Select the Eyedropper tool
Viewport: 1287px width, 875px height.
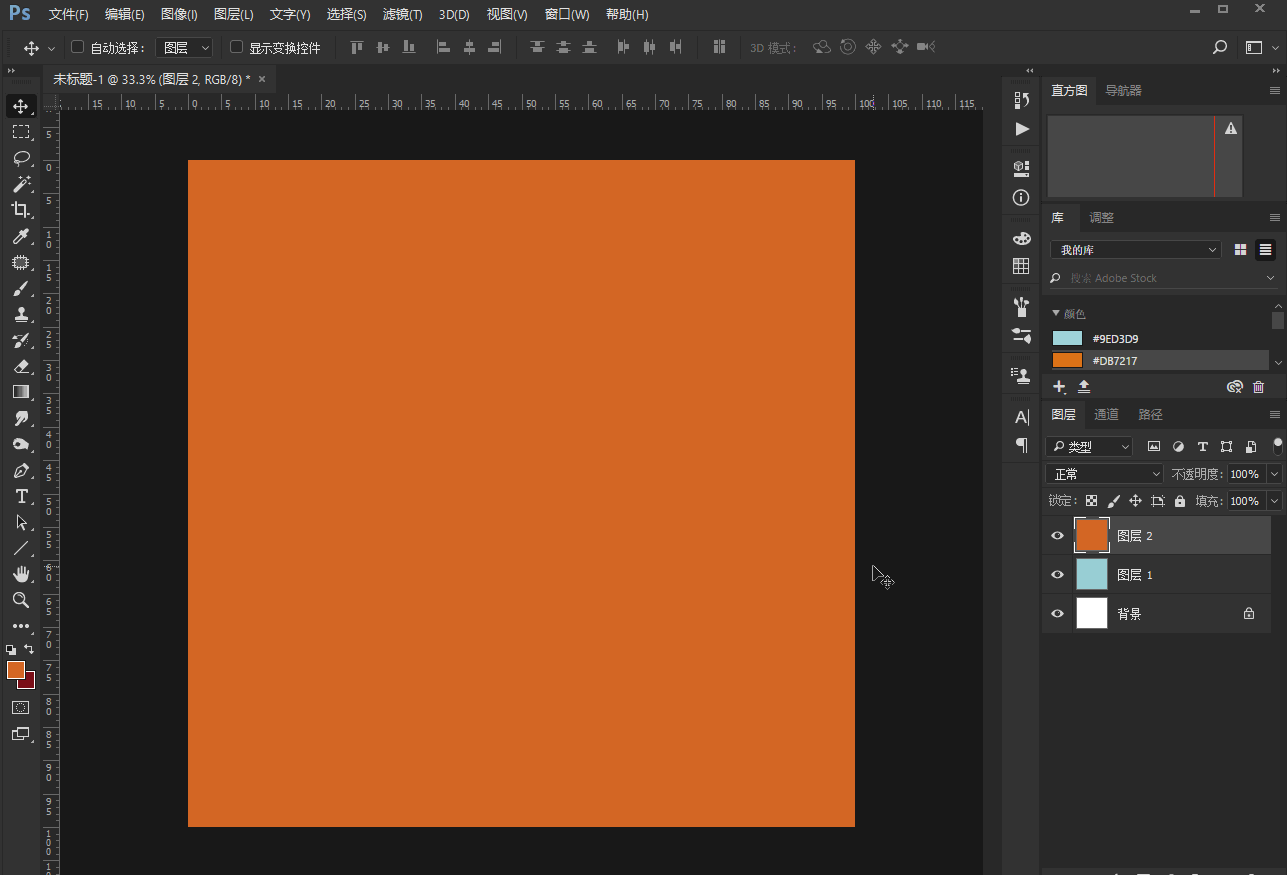[x=20, y=236]
